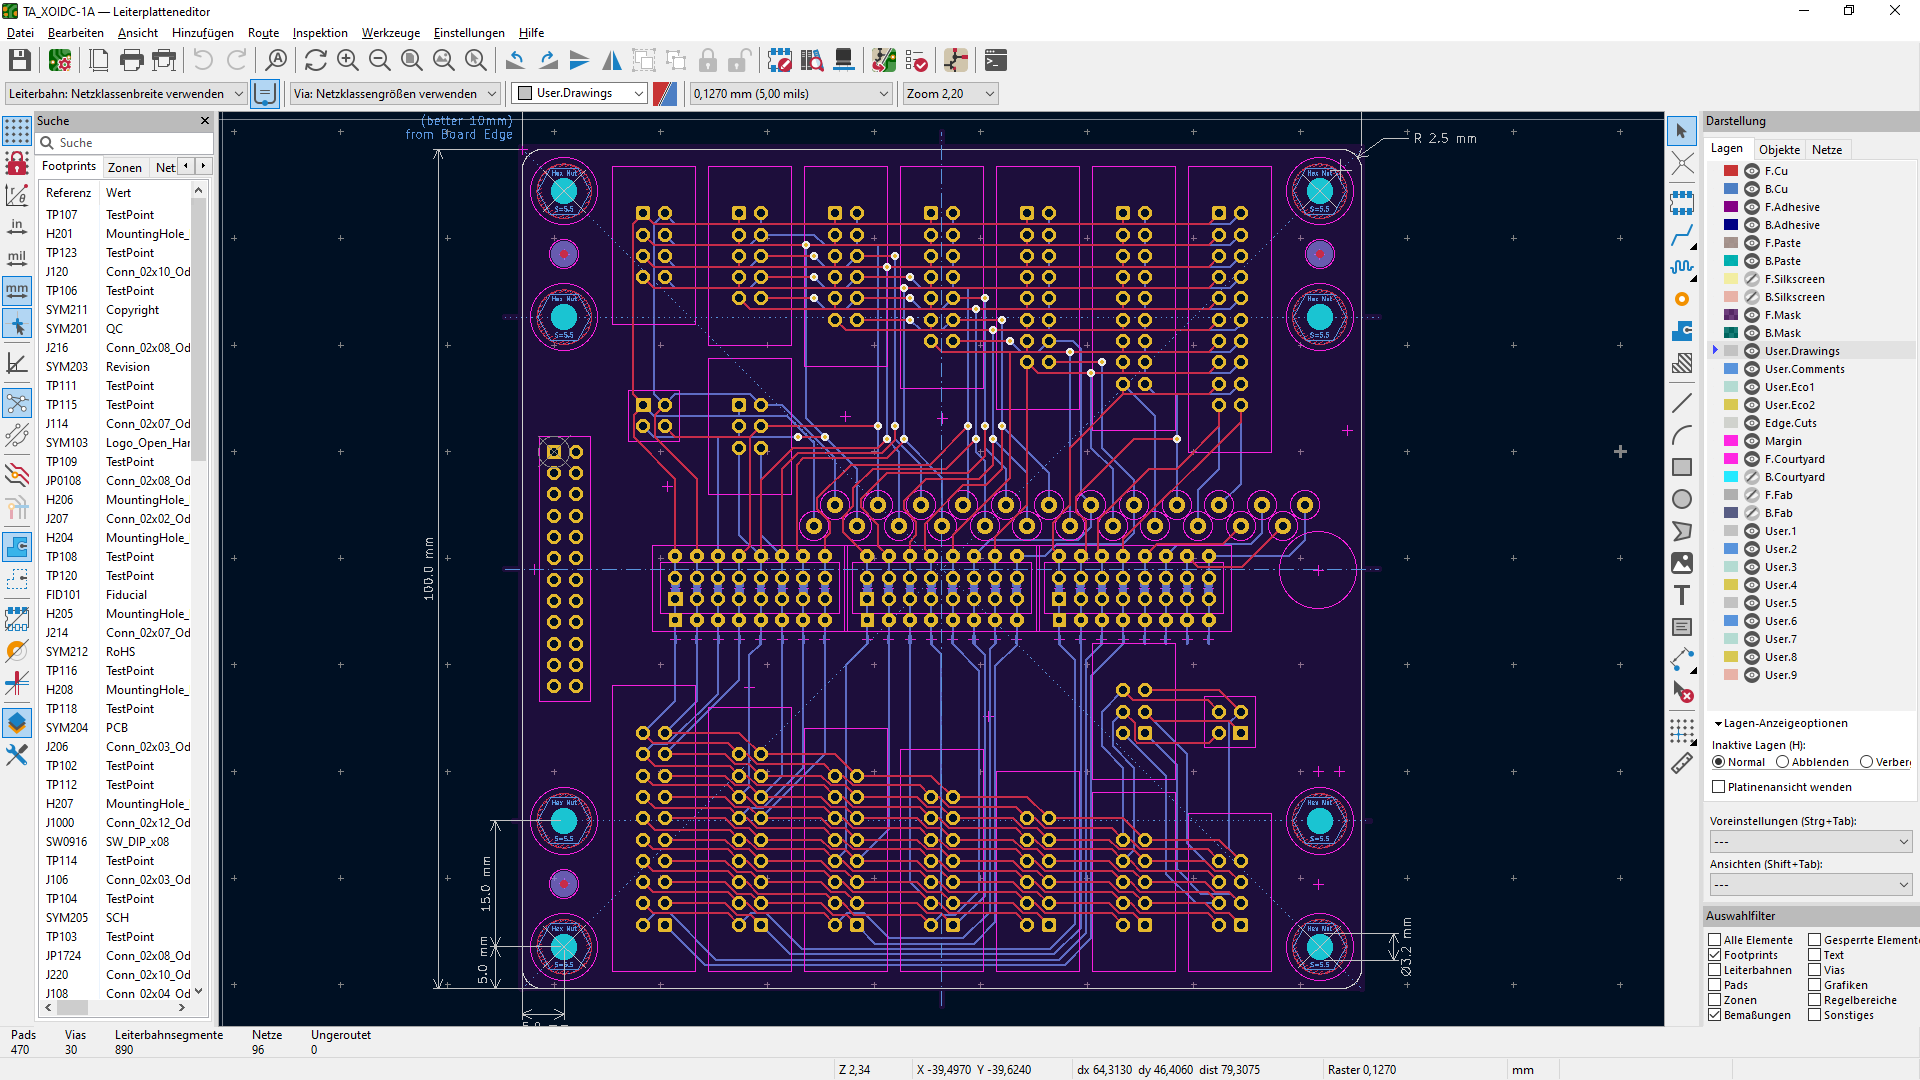
Task: Select the Draw circle tool
Action: pyautogui.click(x=1682, y=499)
